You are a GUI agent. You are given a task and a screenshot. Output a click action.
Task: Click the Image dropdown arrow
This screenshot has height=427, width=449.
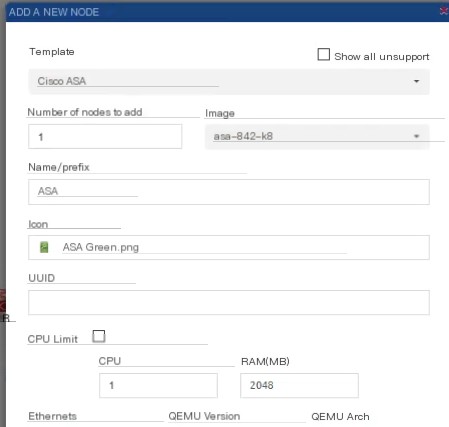[416, 136]
